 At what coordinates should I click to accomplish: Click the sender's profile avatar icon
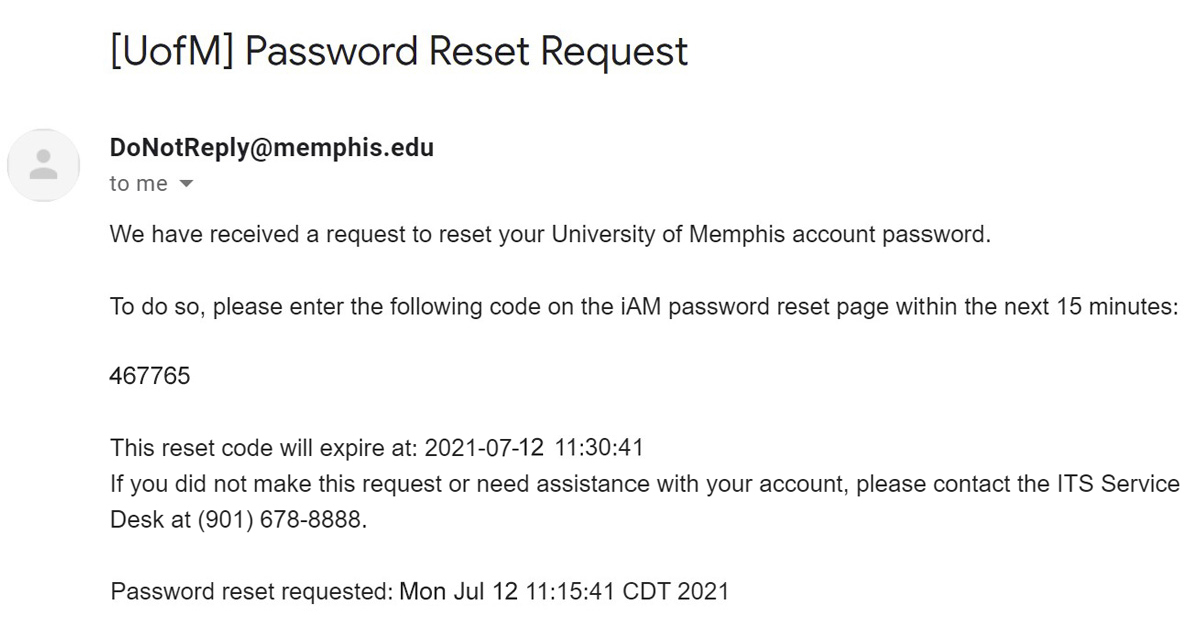(43, 165)
